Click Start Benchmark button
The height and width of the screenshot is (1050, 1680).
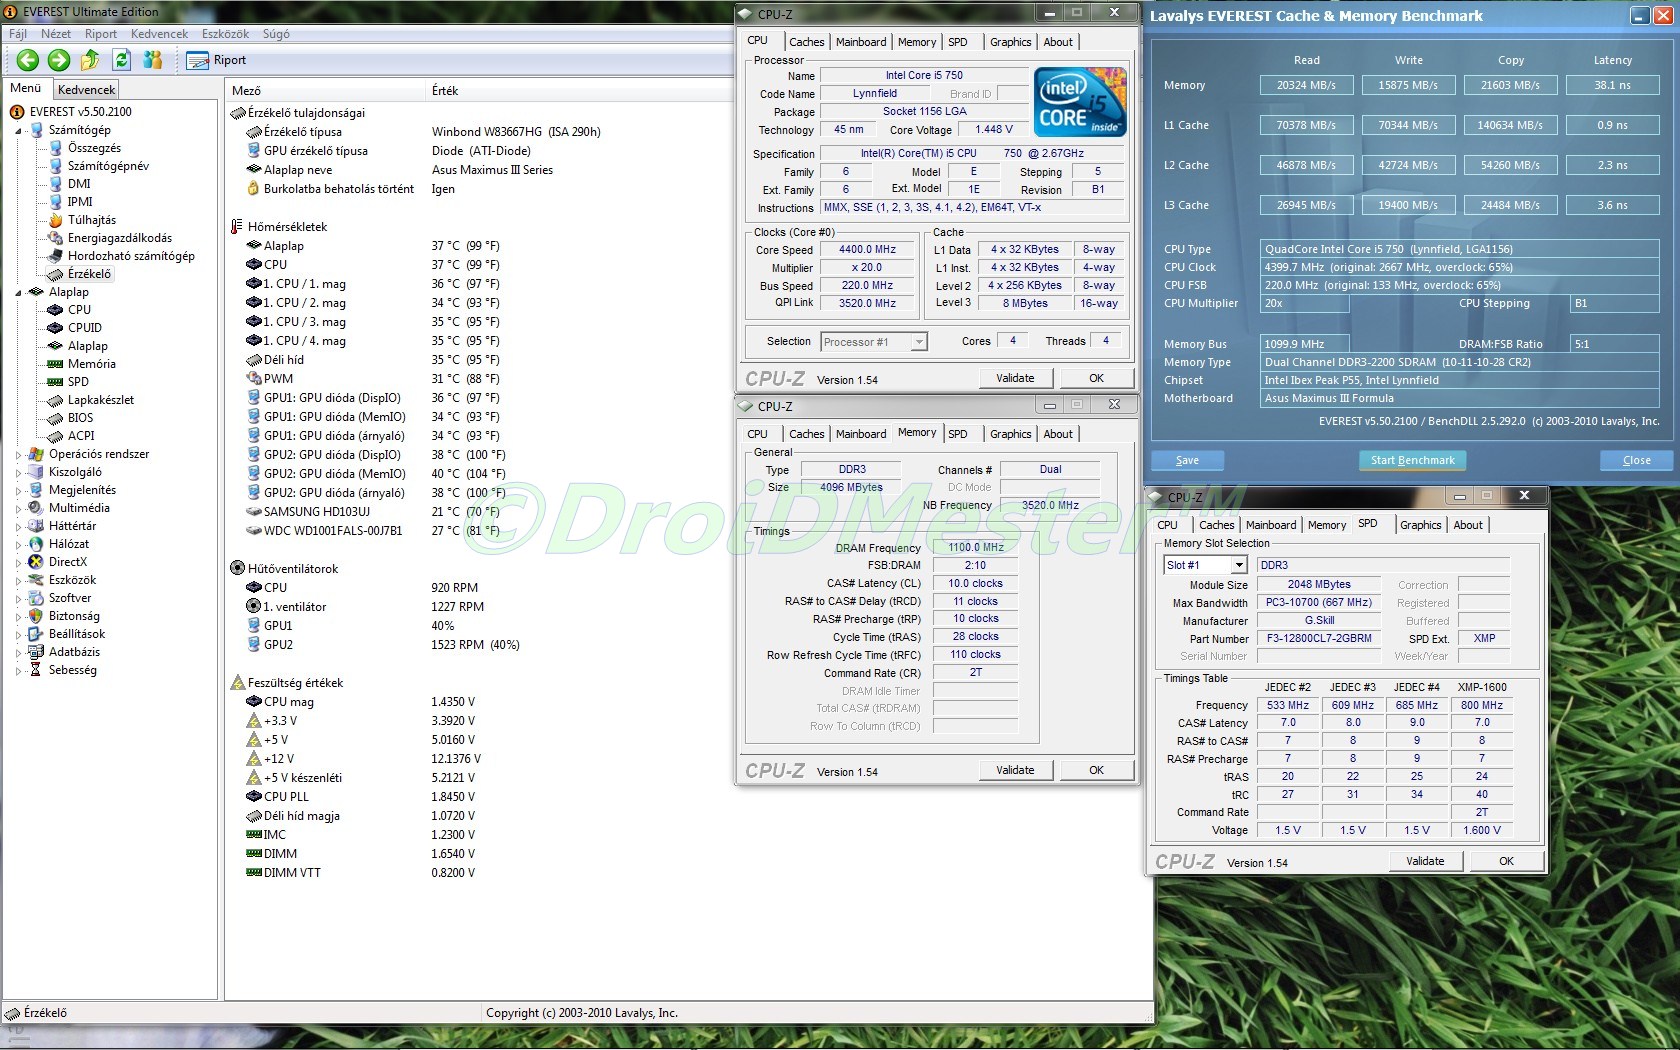(1412, 460)
